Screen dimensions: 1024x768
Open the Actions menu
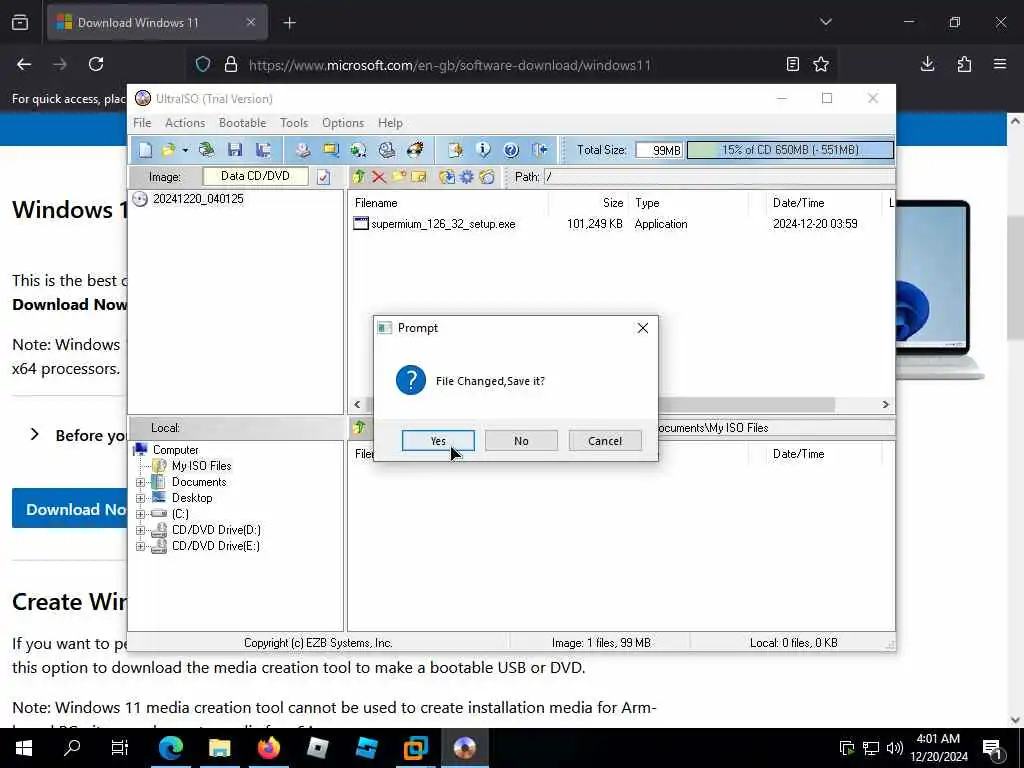[x=185, y=123]
